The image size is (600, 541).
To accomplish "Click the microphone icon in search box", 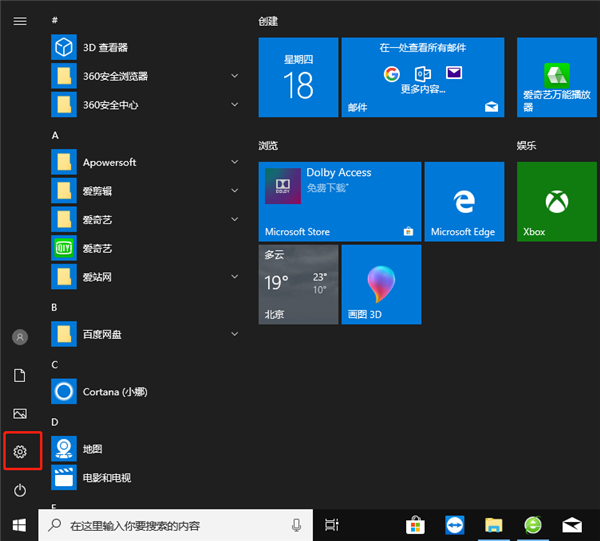I will click(x=296, y=525).
